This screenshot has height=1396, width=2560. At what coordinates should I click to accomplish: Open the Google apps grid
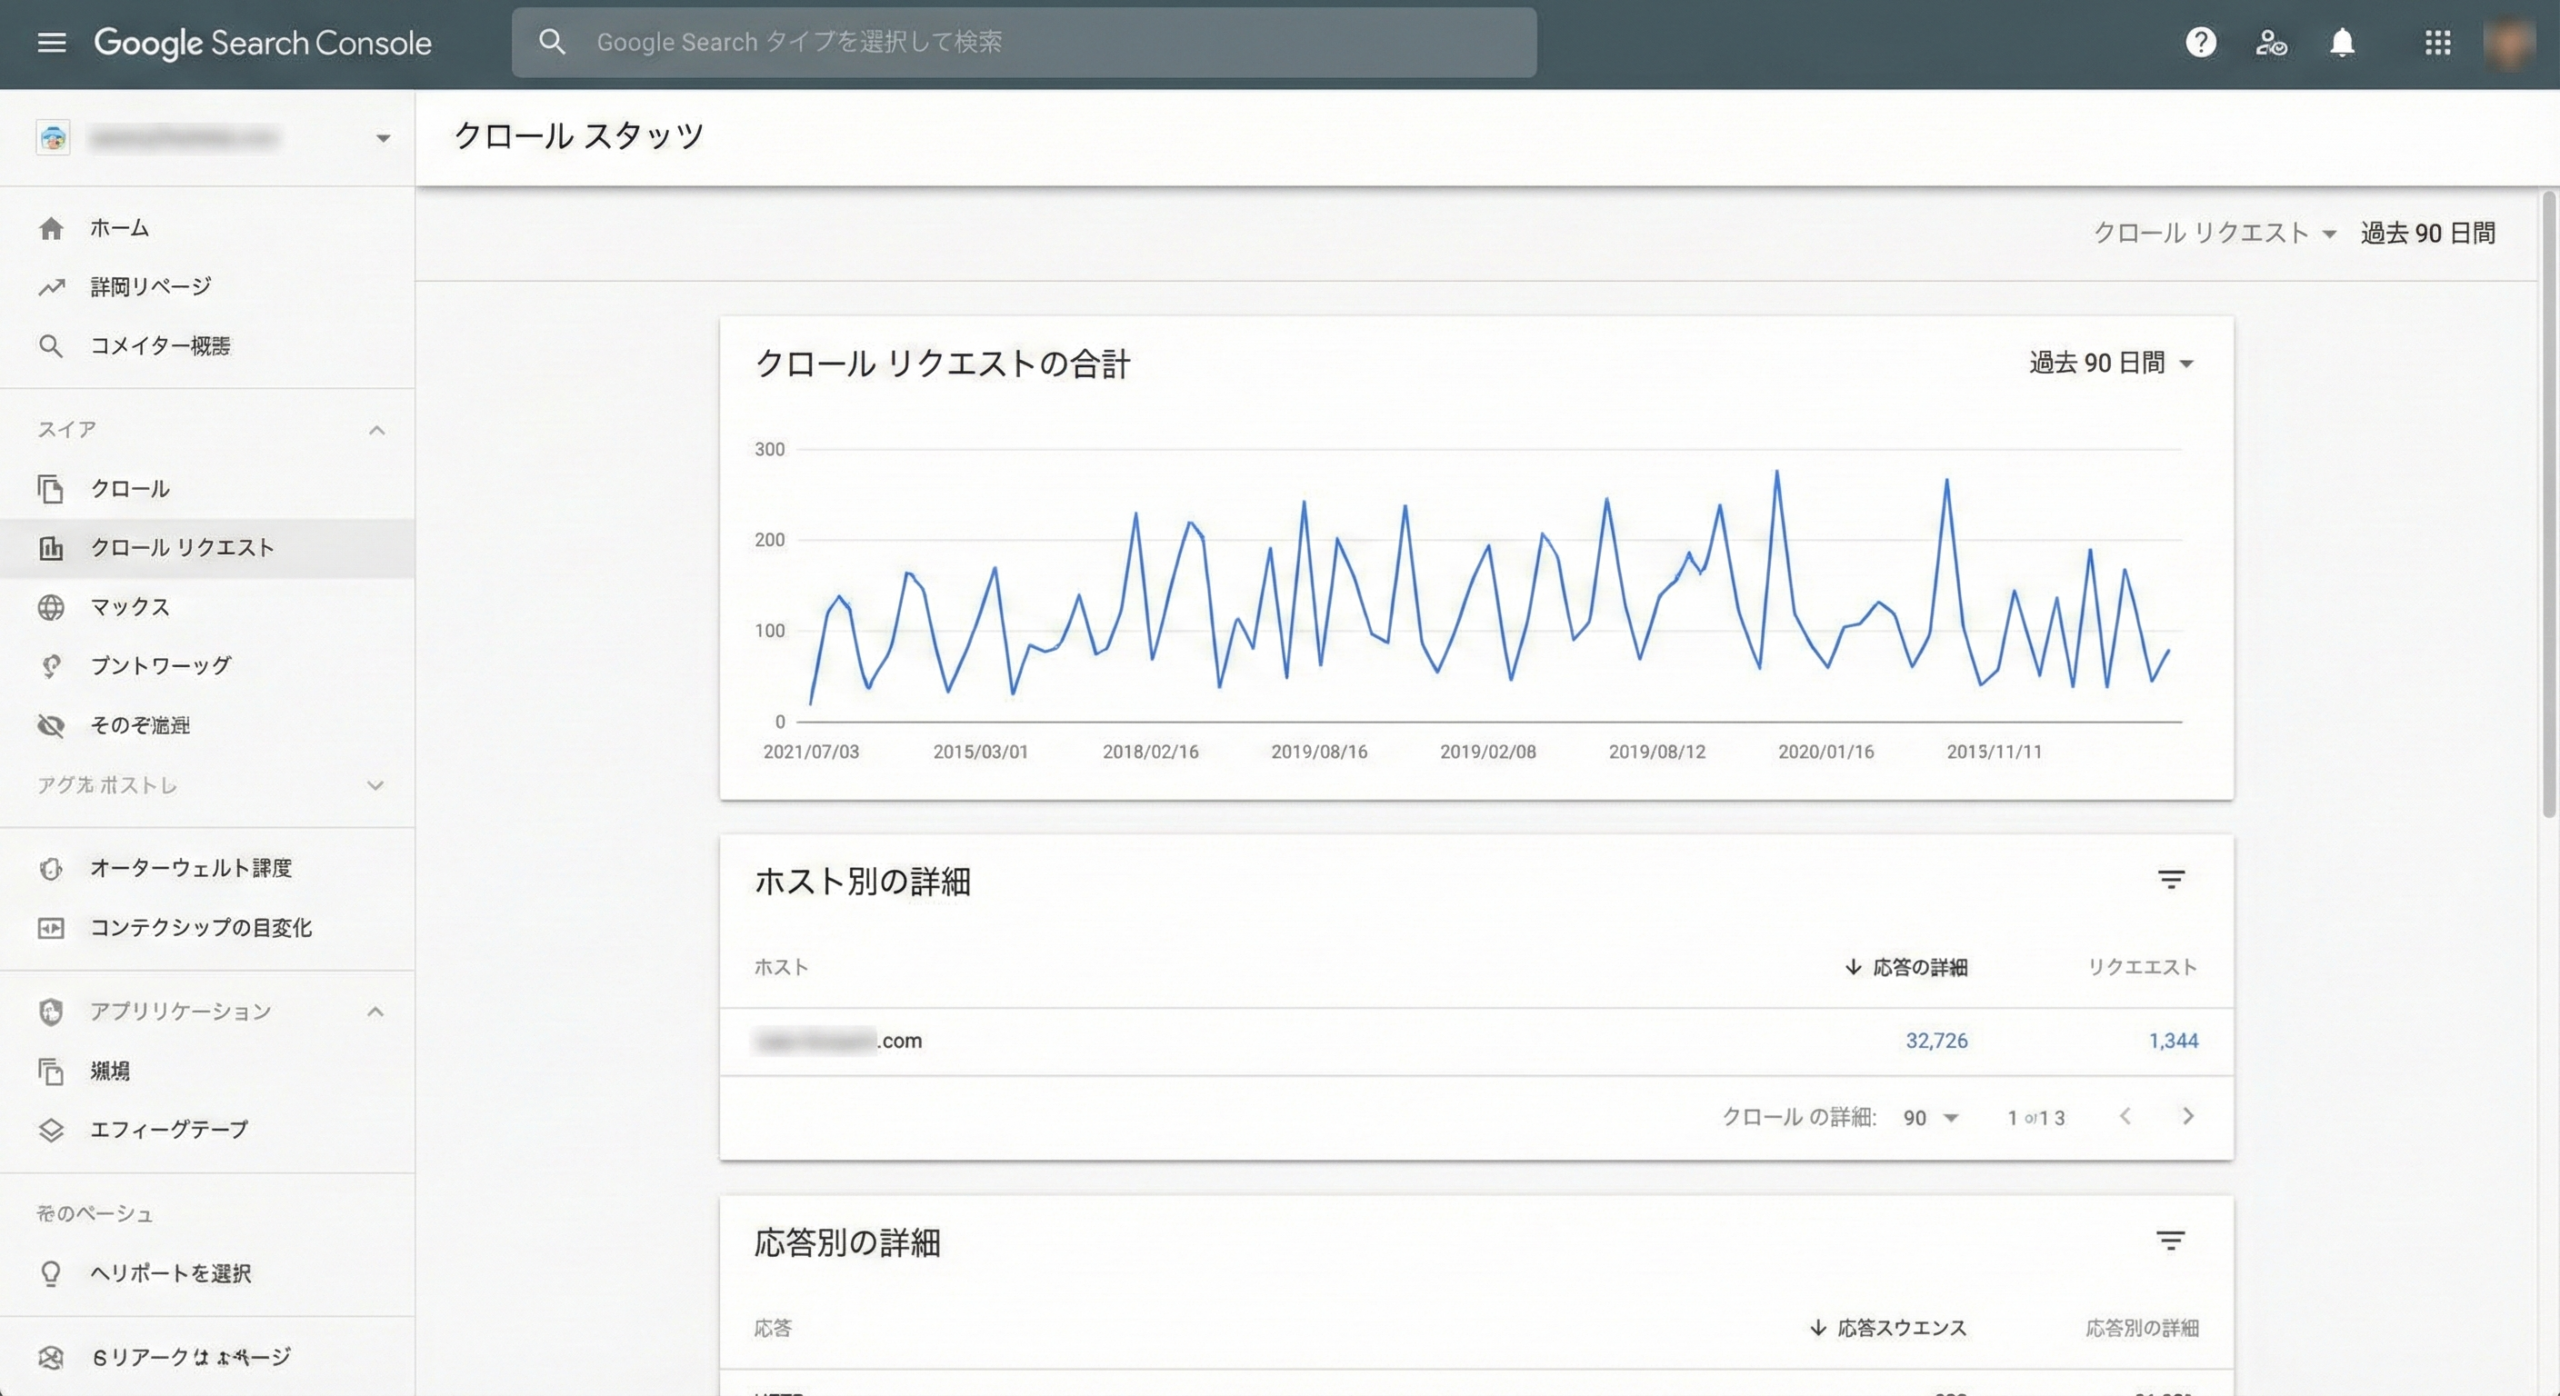2437,42
